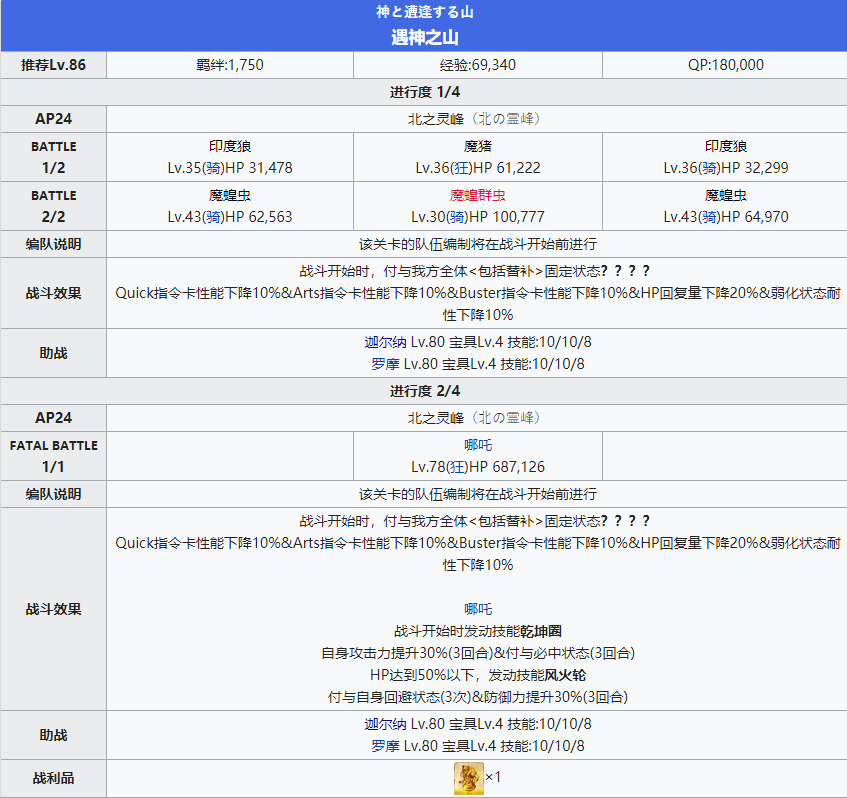Open 哪吒 link above 乾坤圈 skill text
Viewport: 847px width, 798px height.
point(478,609)
